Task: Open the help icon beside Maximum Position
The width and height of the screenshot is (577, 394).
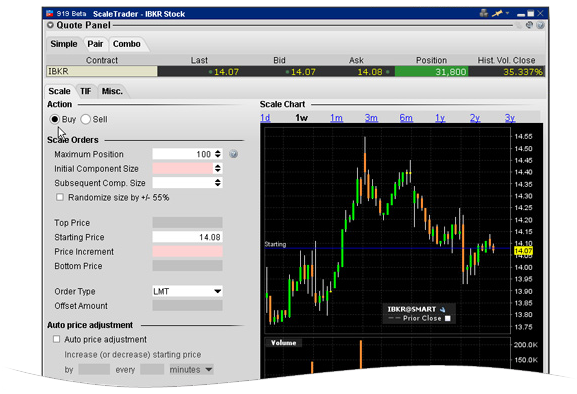Action: click(233, 154)
